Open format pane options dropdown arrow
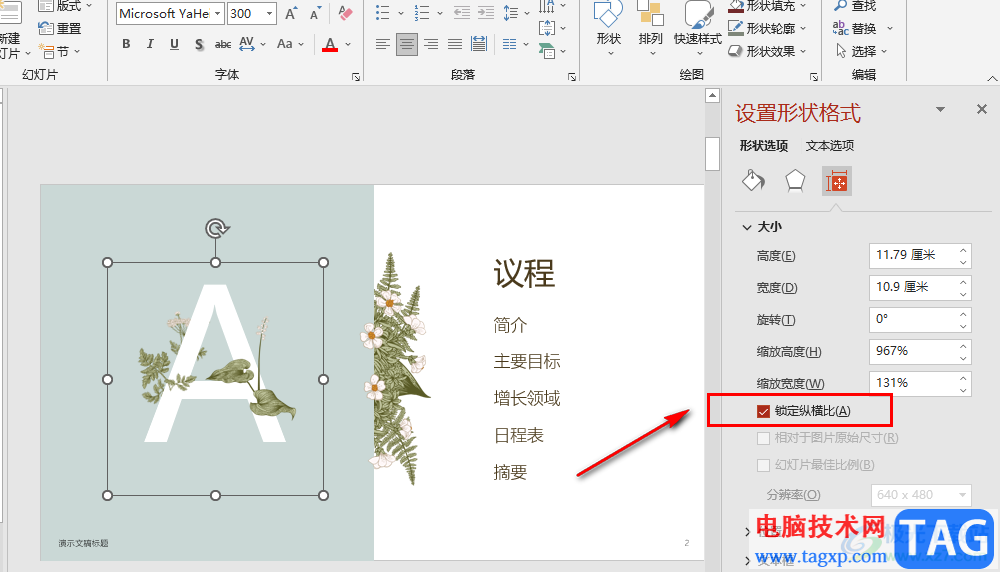 (x=940, y=110)
